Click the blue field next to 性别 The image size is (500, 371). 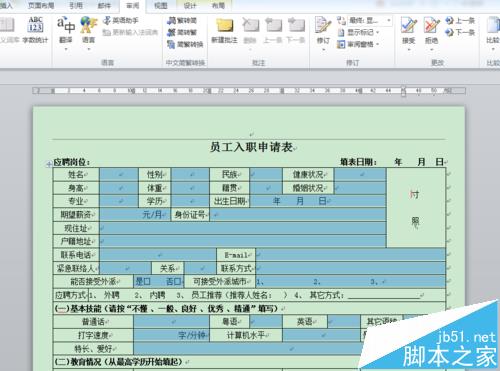pyautogui.click(x=190, y=174)
